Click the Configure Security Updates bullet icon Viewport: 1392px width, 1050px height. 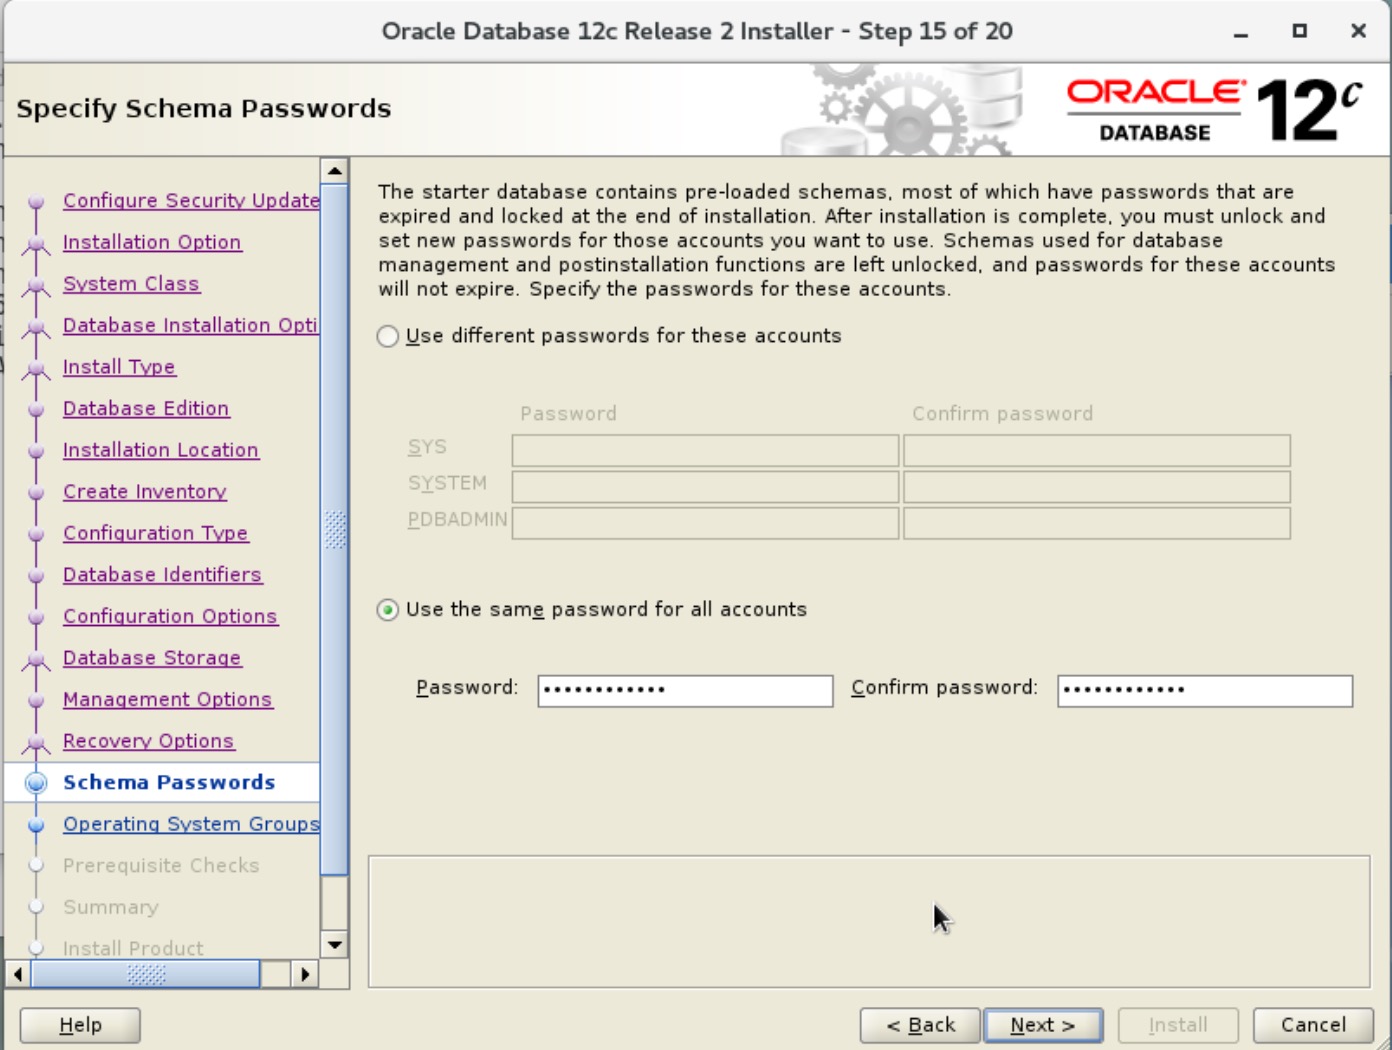36,201
